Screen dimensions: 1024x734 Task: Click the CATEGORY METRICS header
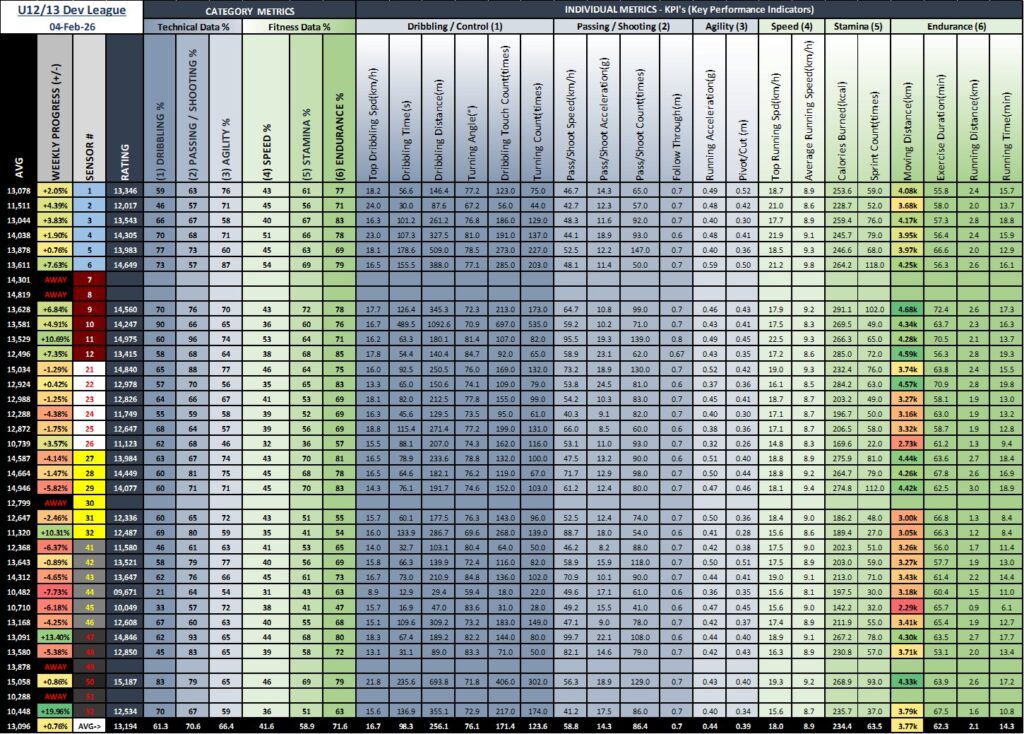249,9
